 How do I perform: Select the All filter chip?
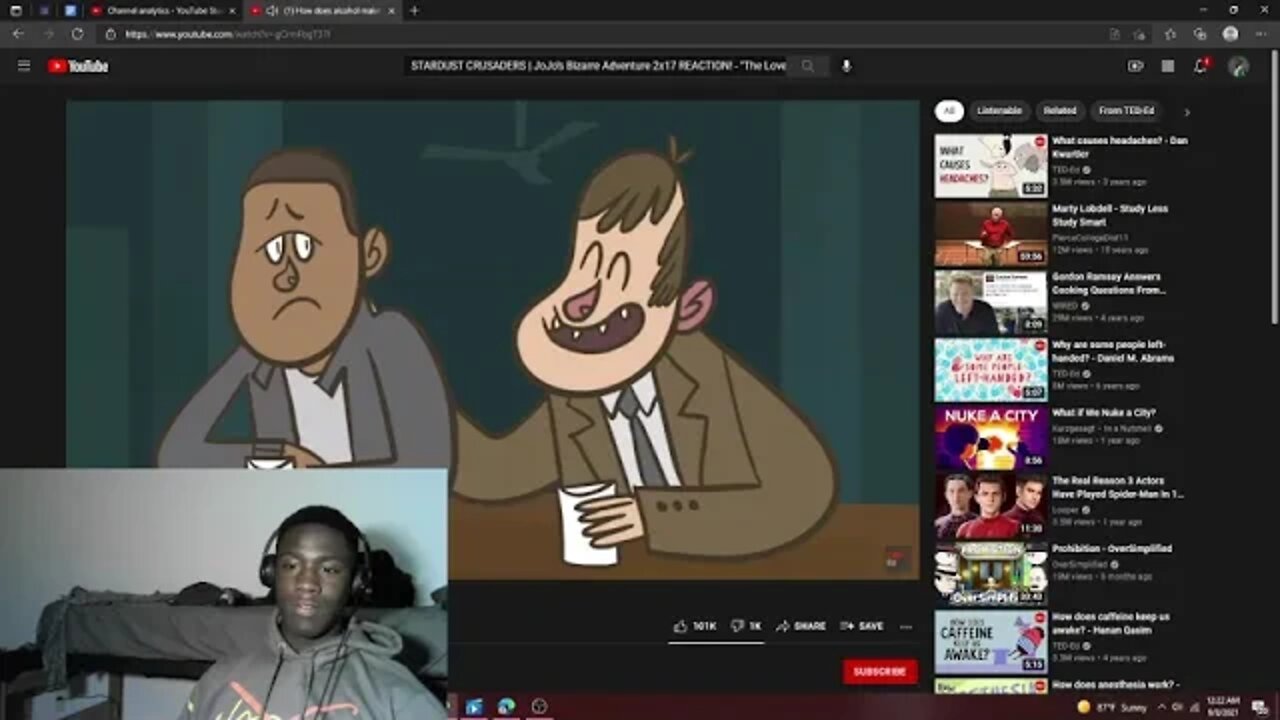[x=949, y=111]
